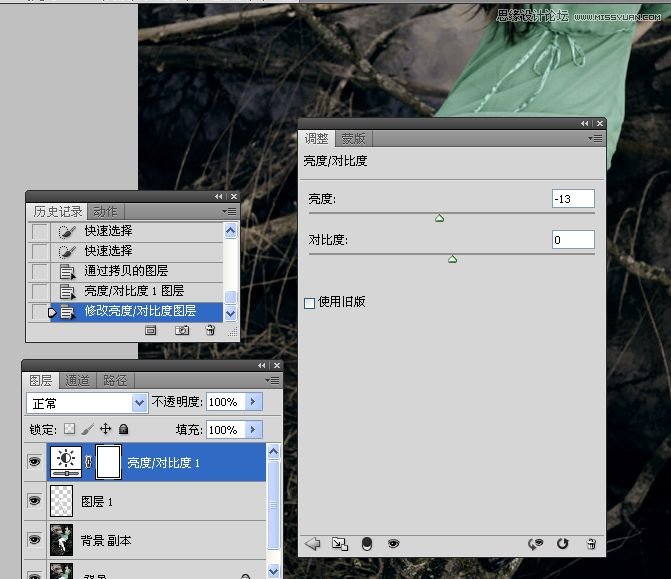Select the 背景 副本 layer name
Image resolution: width=671 pixels, height=579 pixels.
click(106, 540)
